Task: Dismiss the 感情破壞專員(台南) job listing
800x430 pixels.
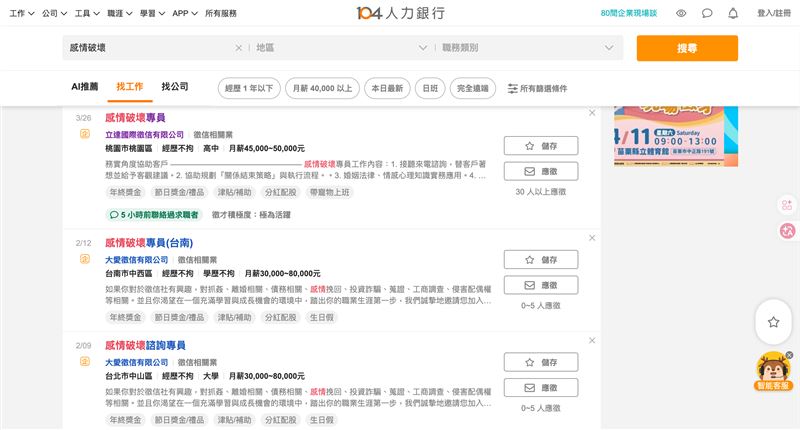Action: pyautogui.click(x=591, y=238)
